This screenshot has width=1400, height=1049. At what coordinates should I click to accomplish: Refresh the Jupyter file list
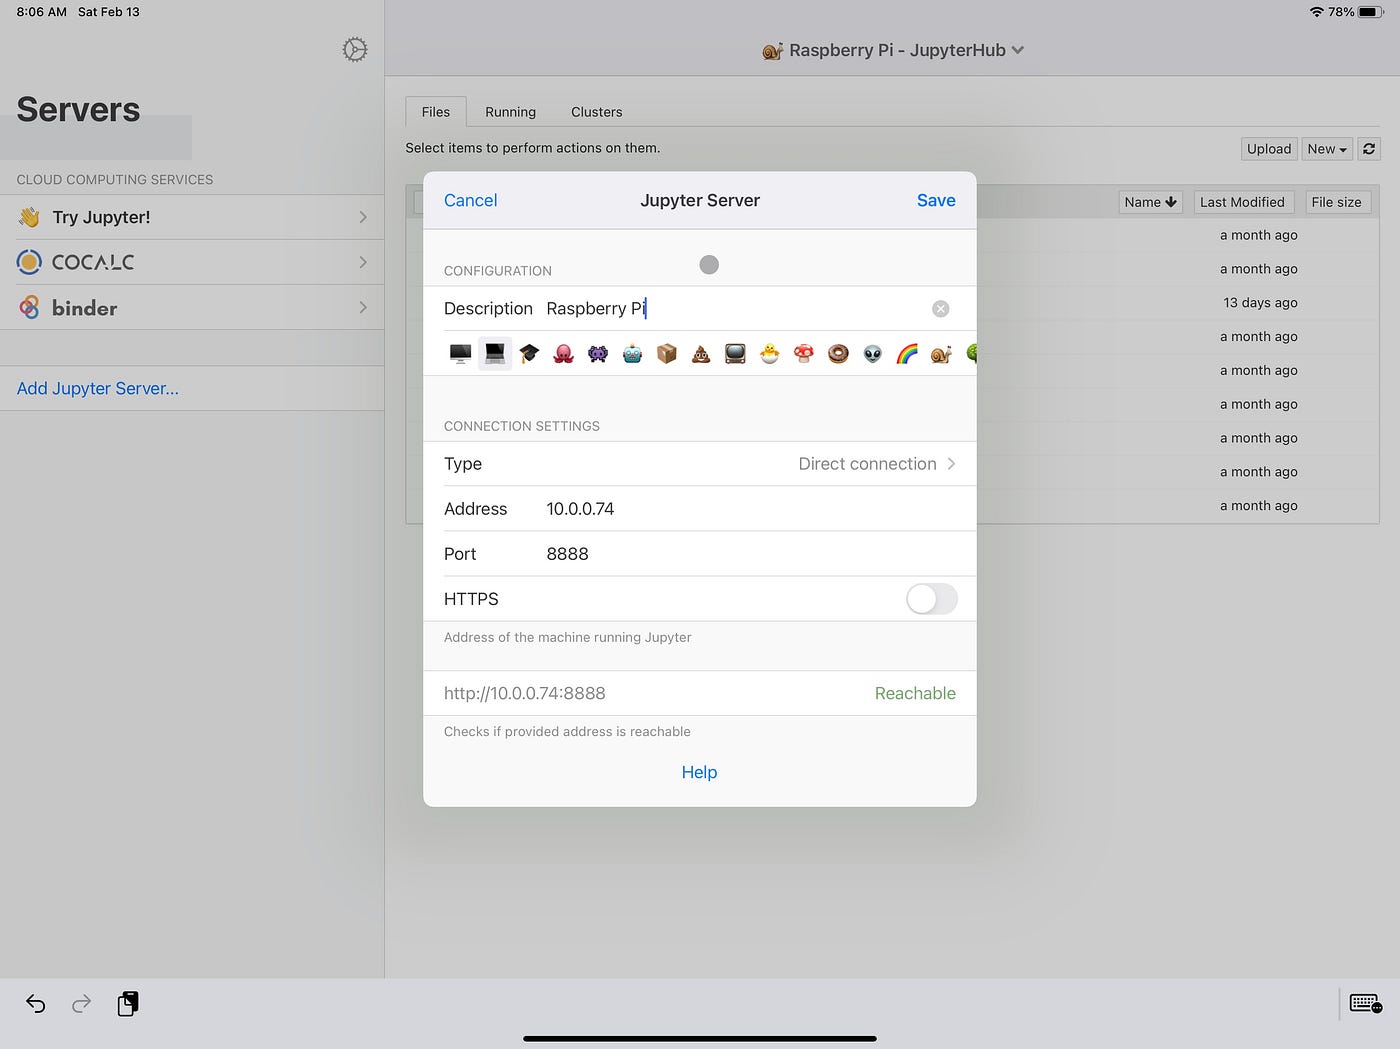(1369, 149)
